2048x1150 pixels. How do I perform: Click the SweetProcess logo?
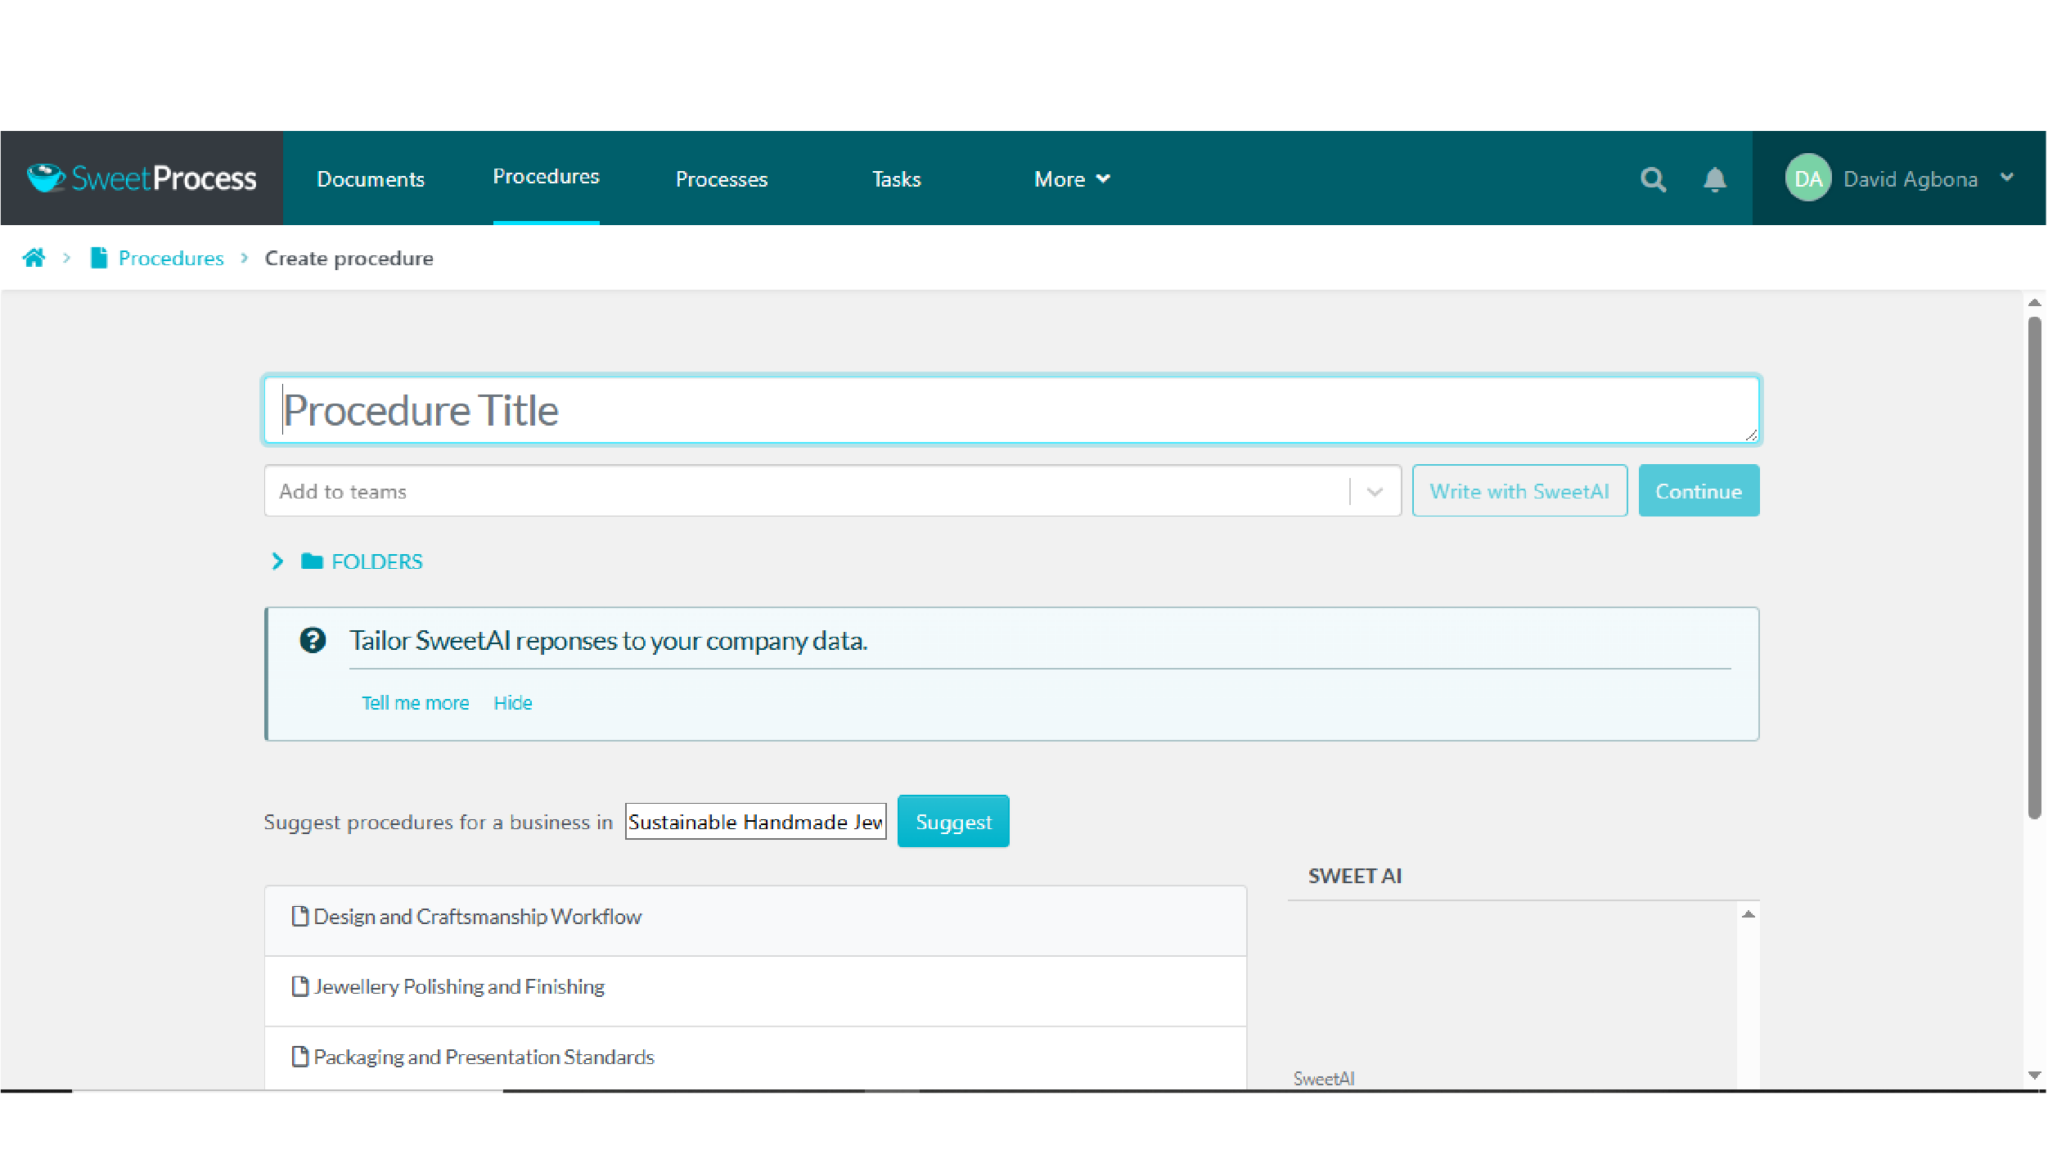coord(141,178)
